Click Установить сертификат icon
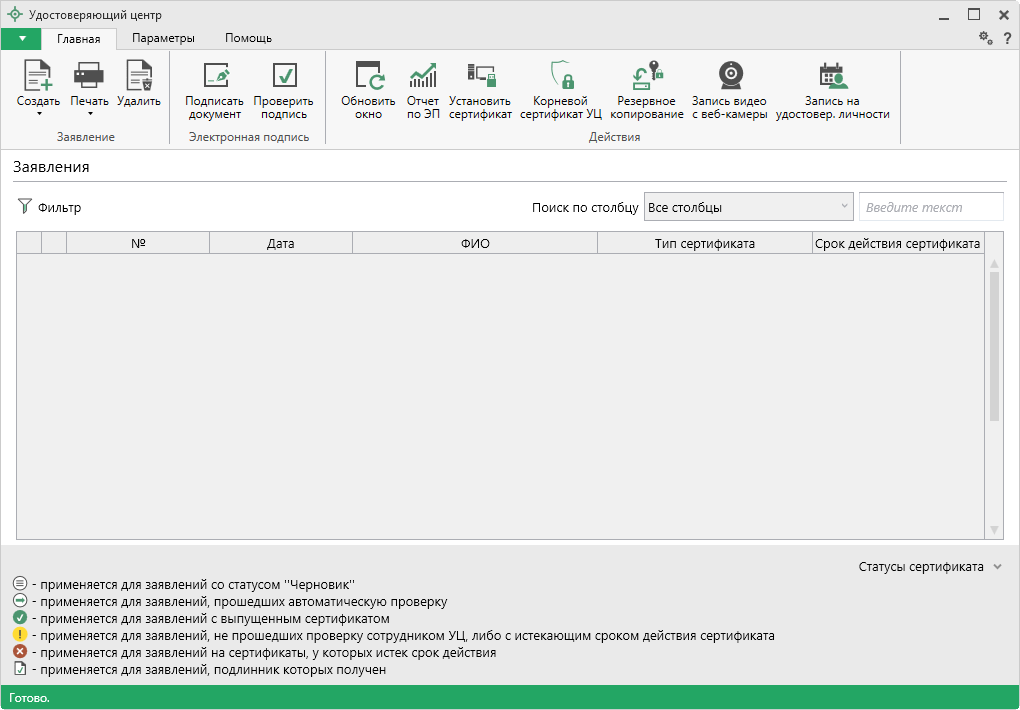This screenshot has width=1020, height=710. 480,77
